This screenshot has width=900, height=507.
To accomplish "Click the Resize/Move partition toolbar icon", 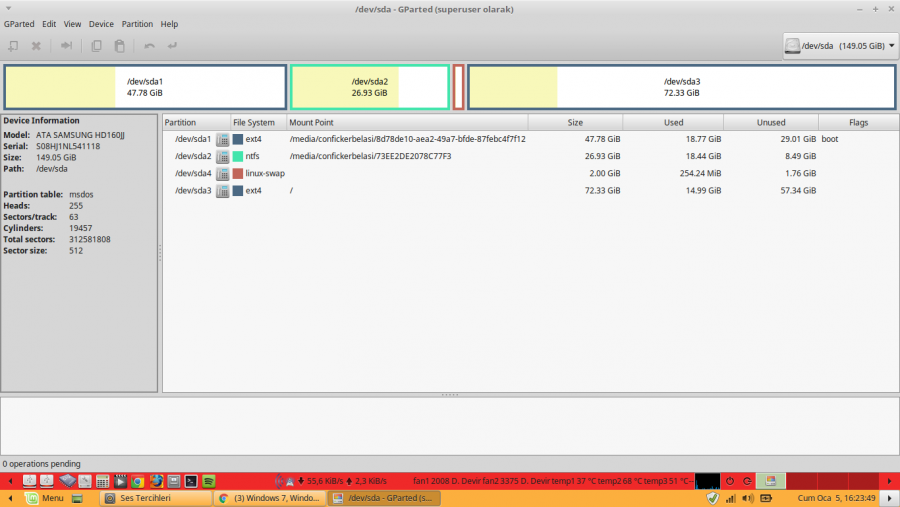I will 67,46.
